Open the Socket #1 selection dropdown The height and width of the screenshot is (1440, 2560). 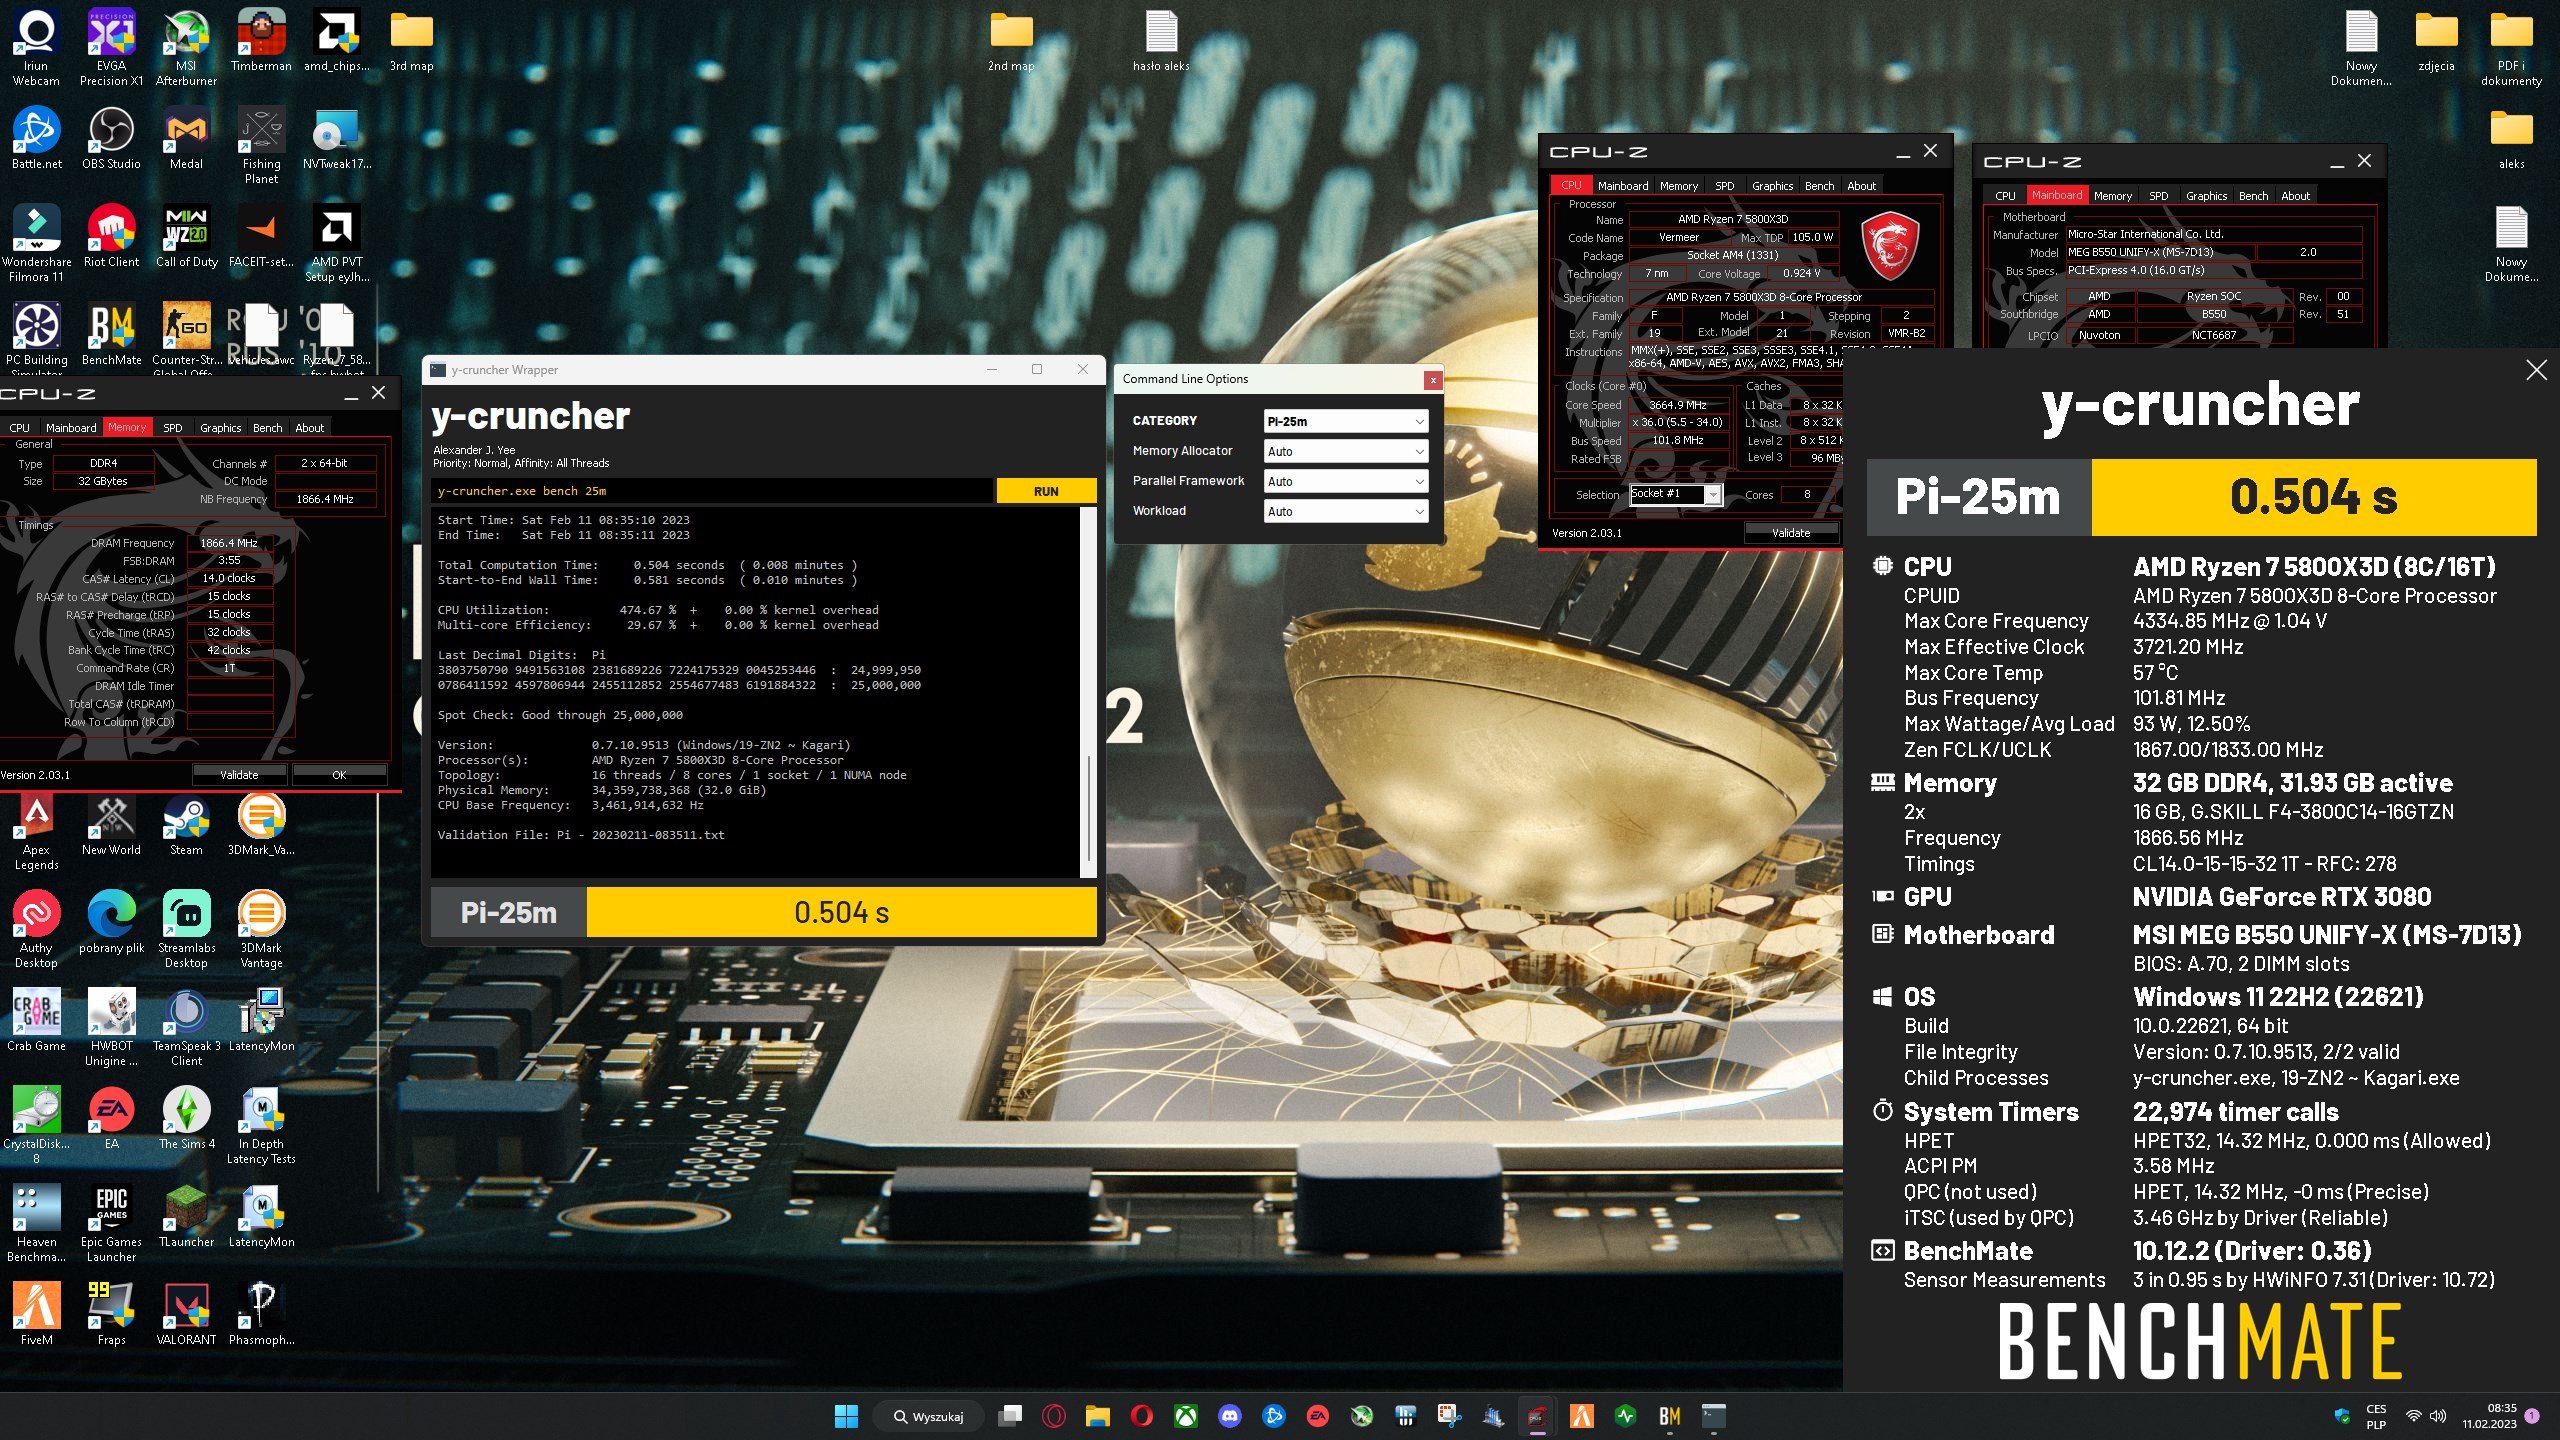1675,494
